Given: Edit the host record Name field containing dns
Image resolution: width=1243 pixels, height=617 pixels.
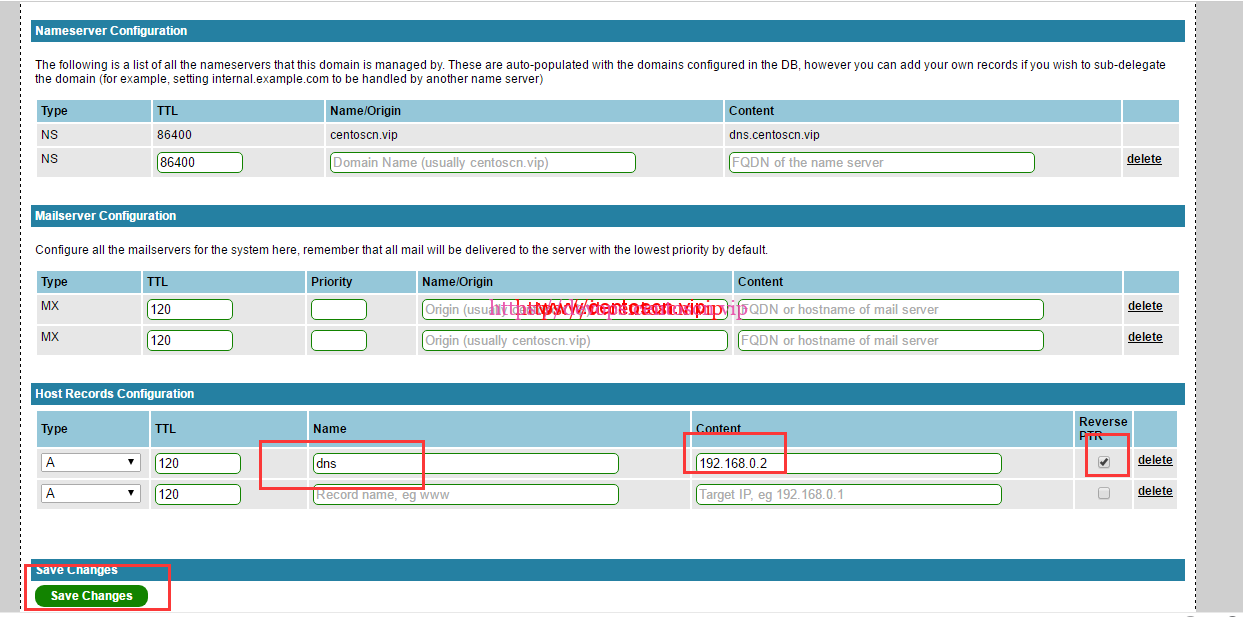Looking at the screenshot, I should [x=465, y=464].
